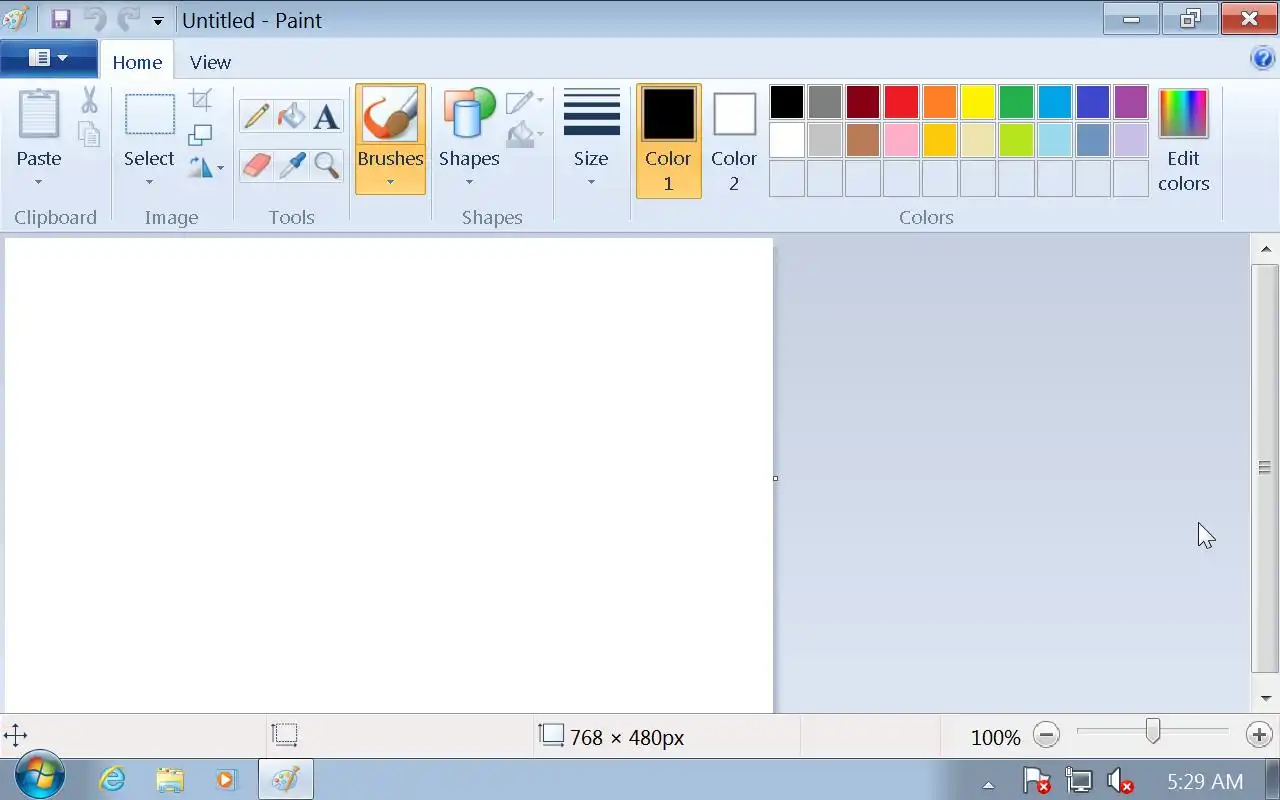The image size is (1280, 800).
Task: Click the zoom slider handle
Action: pyautogui.click(x=1153, y=732)
